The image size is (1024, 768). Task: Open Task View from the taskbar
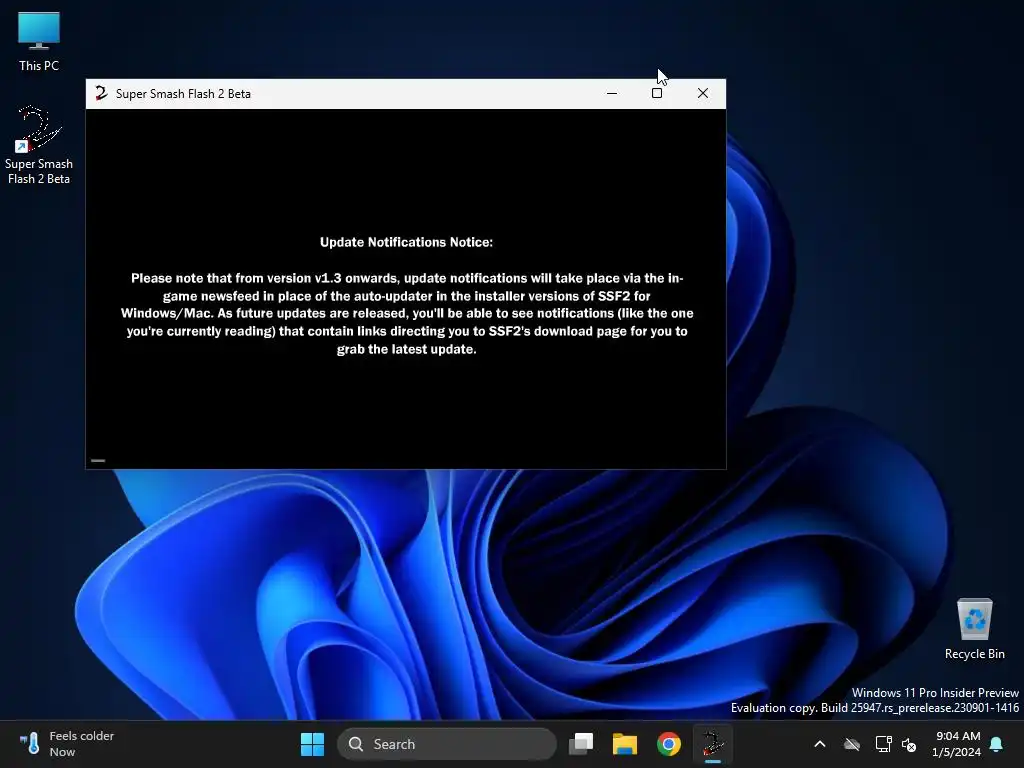click(581, 744)
